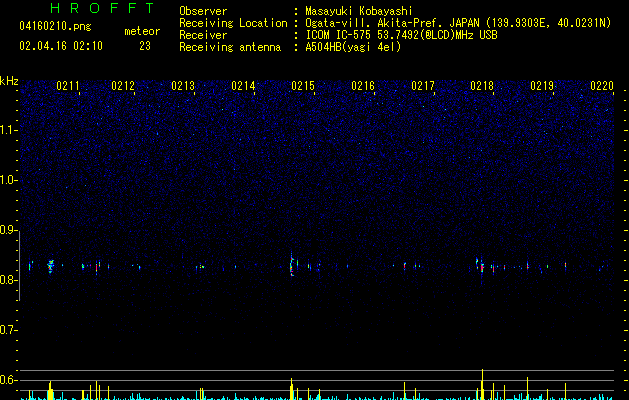Click the 0216 time marker
The height and width of the screenshot is (400, 629).
tap(363, 86)
